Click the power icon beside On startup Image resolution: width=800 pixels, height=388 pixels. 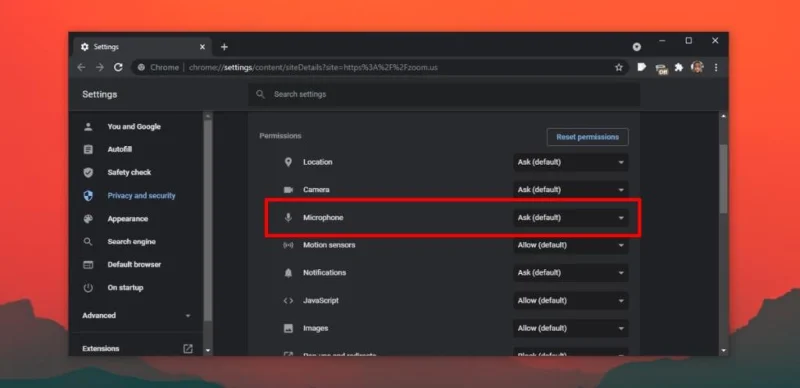pyautogui.click(x=88, y=287)
